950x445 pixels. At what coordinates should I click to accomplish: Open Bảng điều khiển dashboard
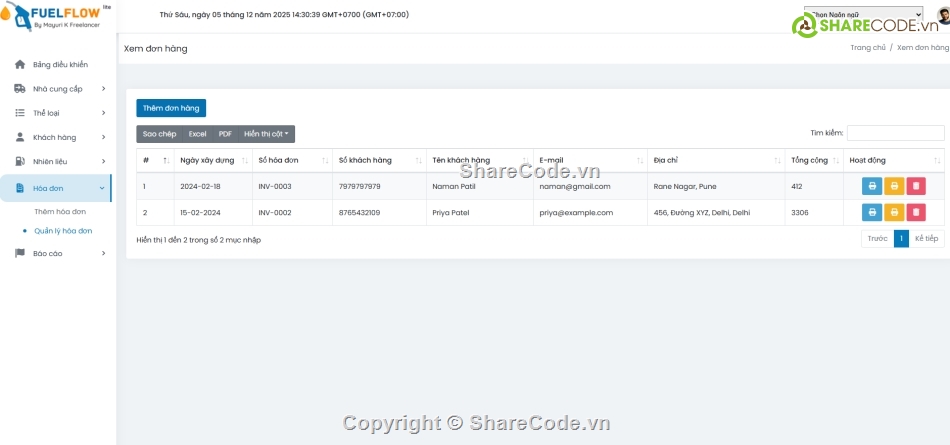pos(60,64)
